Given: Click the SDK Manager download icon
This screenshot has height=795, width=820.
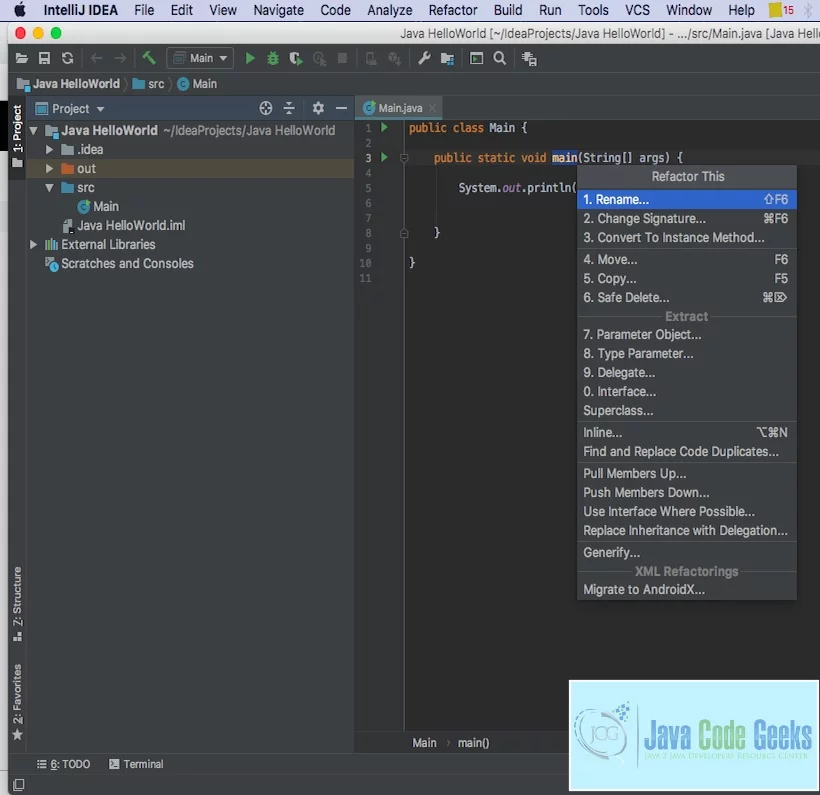Looking at the screenshot, I should (394, 59).
